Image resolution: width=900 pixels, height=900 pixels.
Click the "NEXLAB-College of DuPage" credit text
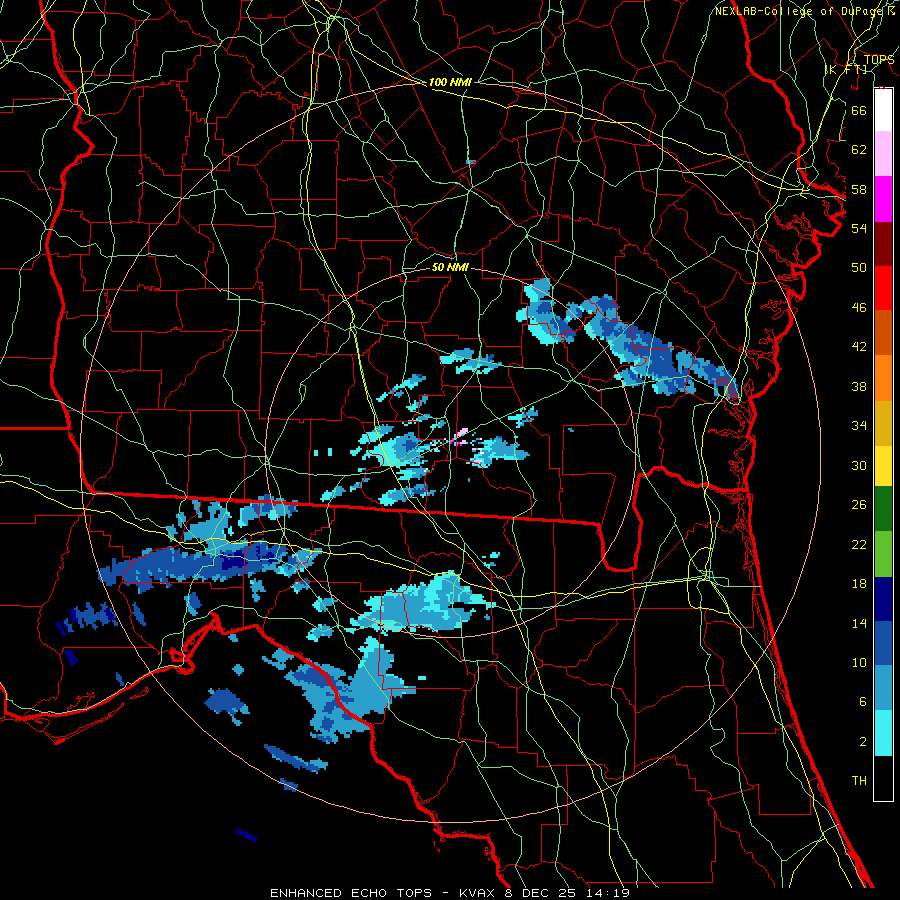pyautogui.click(x=800, y=11)
